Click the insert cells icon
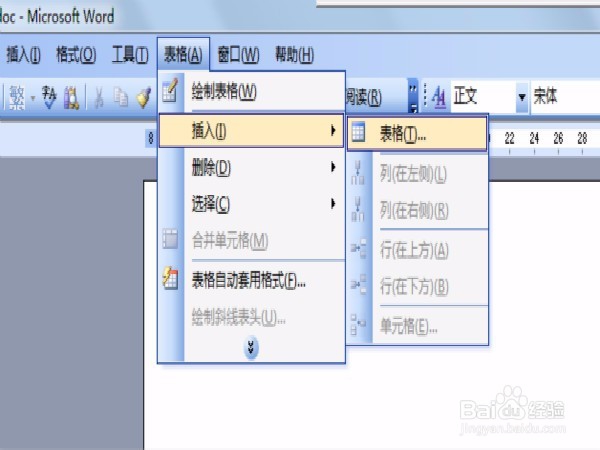The width and height of the screenshot is (600, 450). point(358,324)
